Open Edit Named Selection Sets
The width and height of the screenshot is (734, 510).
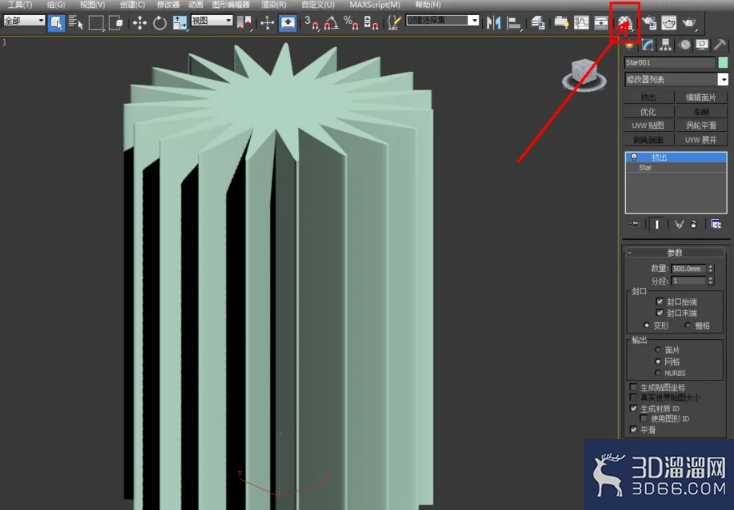(394, 22)
